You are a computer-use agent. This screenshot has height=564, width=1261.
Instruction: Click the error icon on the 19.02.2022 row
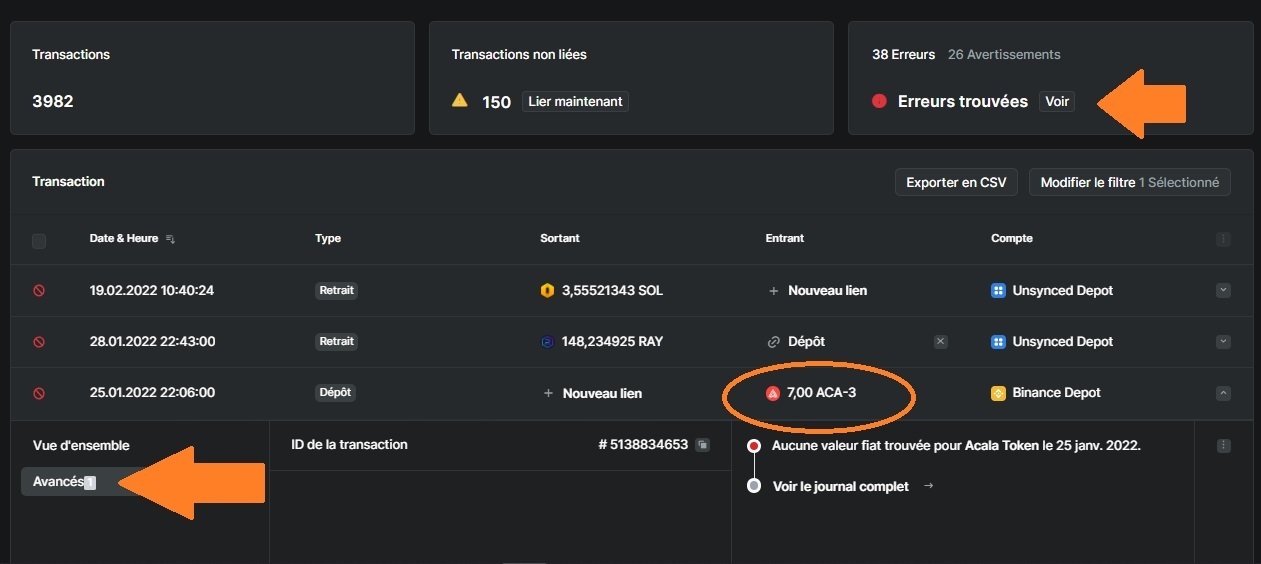point(39,291)
